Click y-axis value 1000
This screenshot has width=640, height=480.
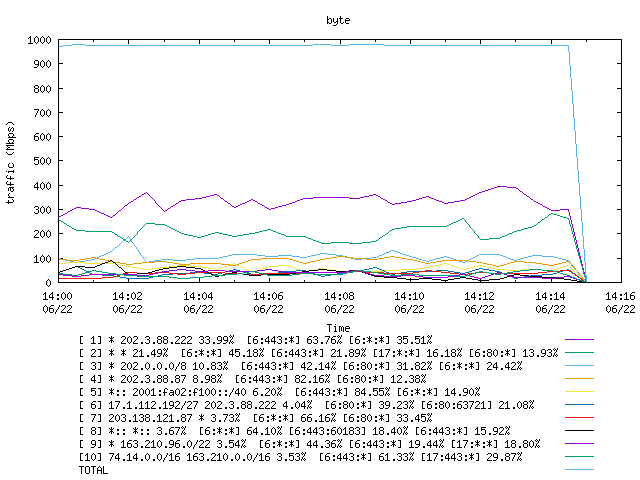pos(39,40)
